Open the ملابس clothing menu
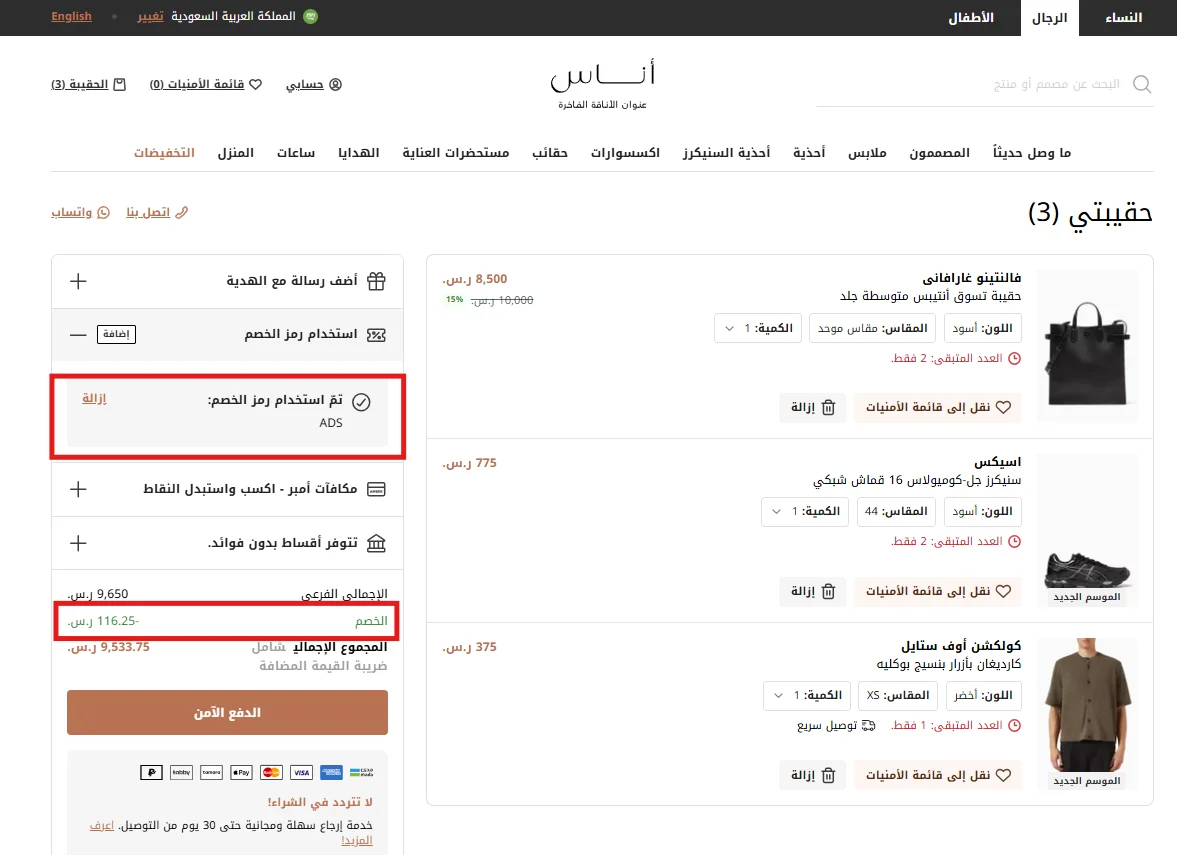1177x855 pixels. point(867,153)
